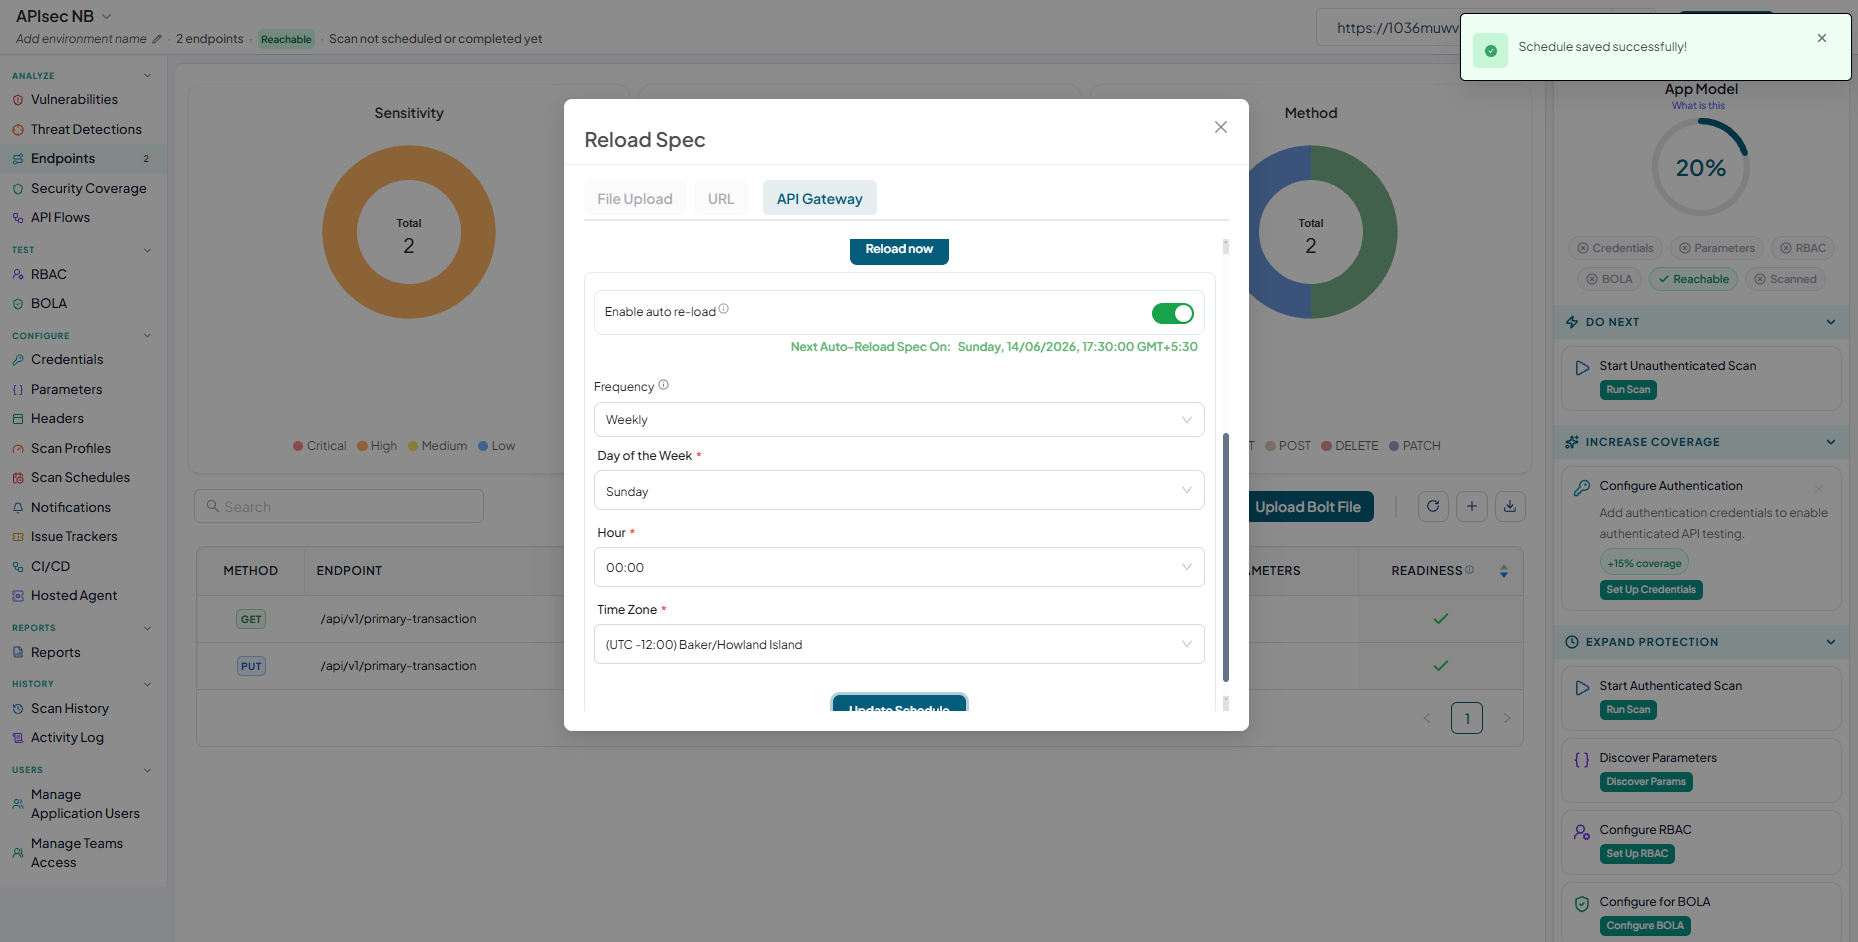The width and height of the screenshot is (1858, 942).
Task: Edit environment name pencil icon
Action: click(x=157, y=39)
